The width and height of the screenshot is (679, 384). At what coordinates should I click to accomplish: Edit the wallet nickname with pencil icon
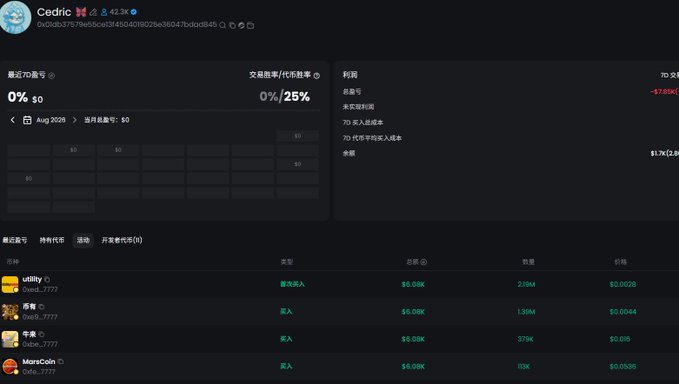93,12
